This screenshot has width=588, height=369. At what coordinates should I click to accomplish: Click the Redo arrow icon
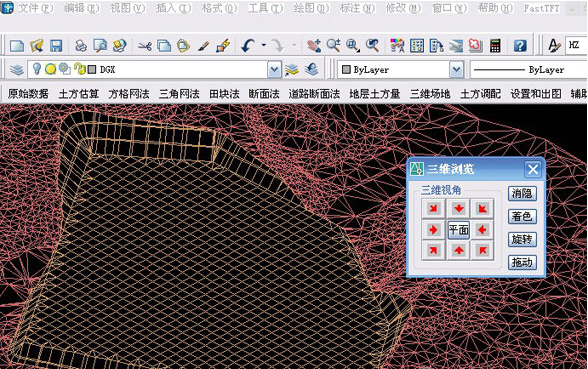[278, 46]
